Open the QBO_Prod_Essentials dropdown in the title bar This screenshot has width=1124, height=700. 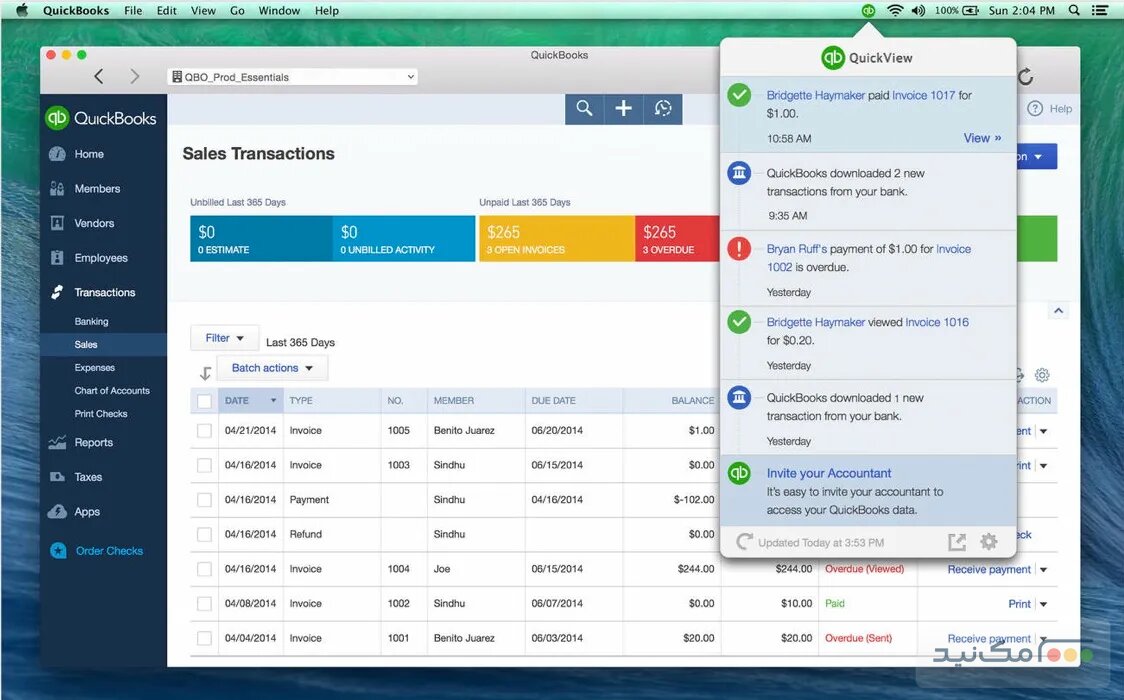pos(291,76)
